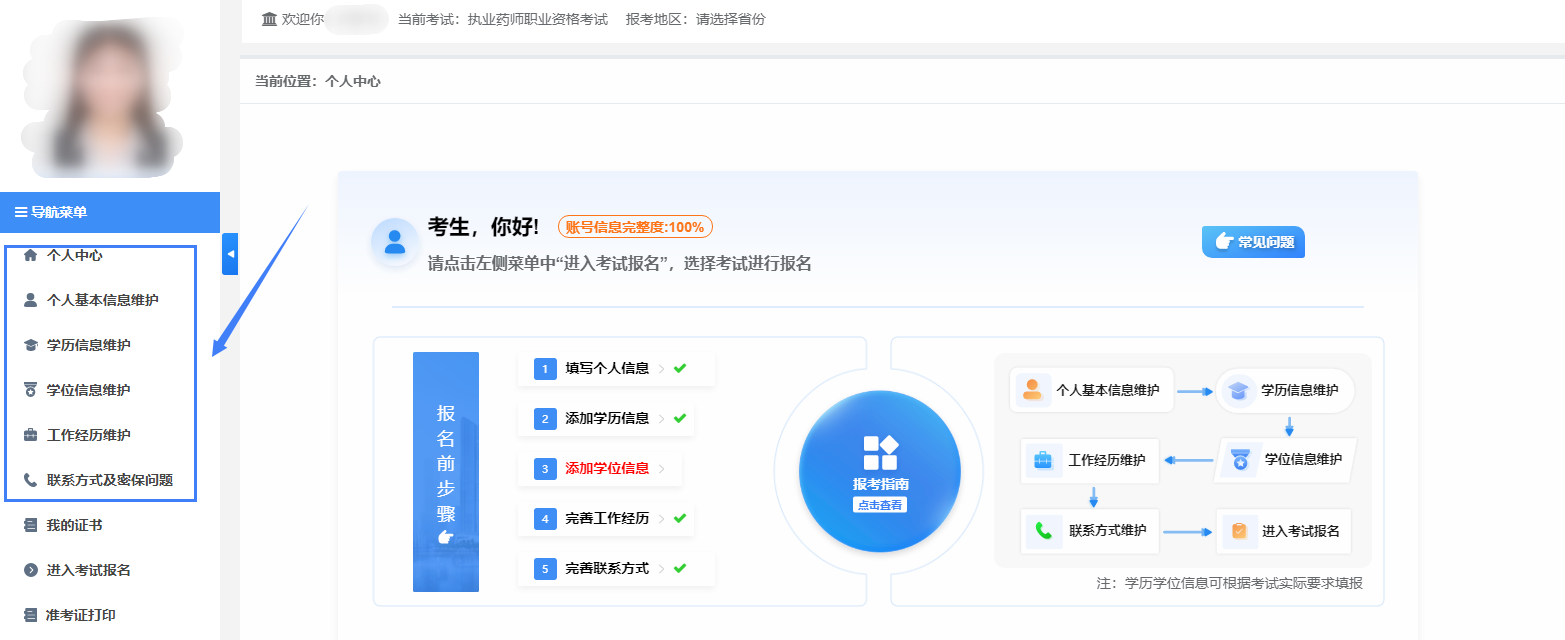Click the orange person icon in flowchart
1565x640 pixels.
click(1033, 390)
